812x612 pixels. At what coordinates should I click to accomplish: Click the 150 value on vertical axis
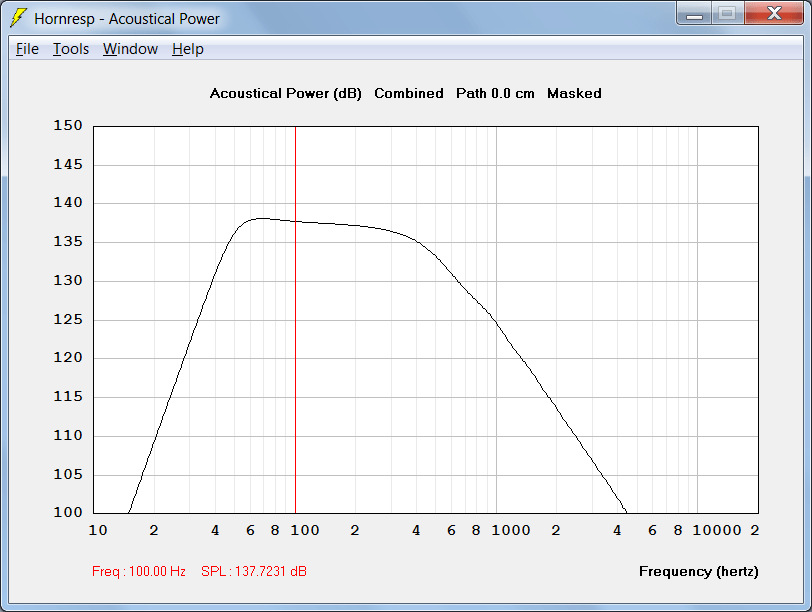click(x=68, y=126)
